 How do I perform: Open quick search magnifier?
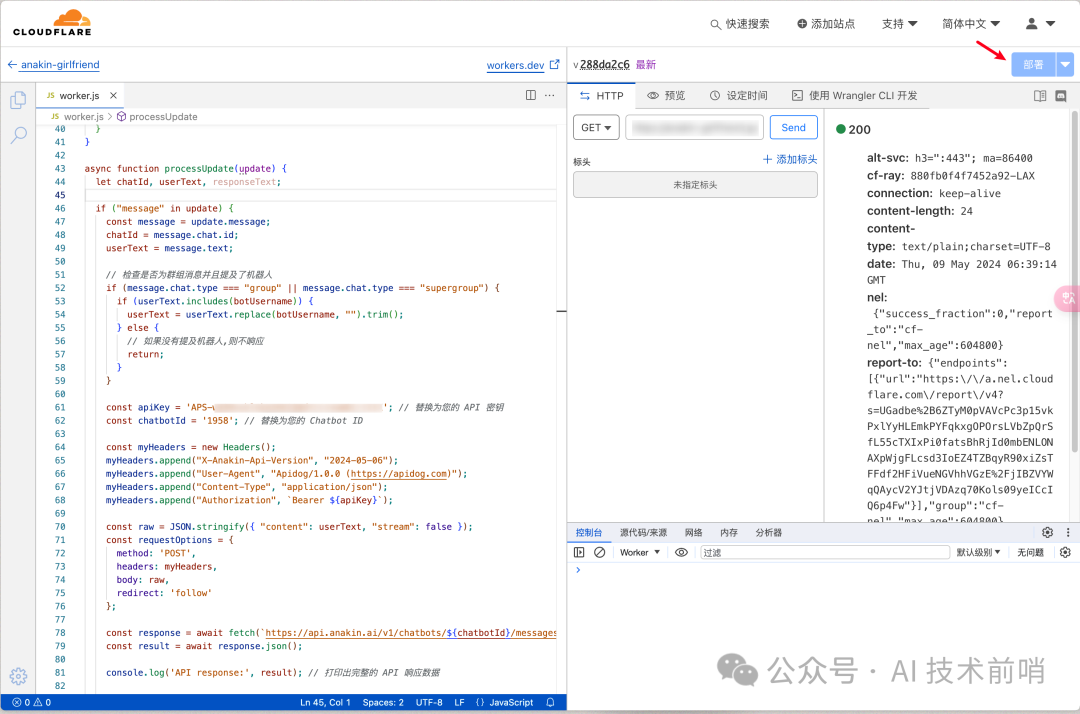click(716, 25)
